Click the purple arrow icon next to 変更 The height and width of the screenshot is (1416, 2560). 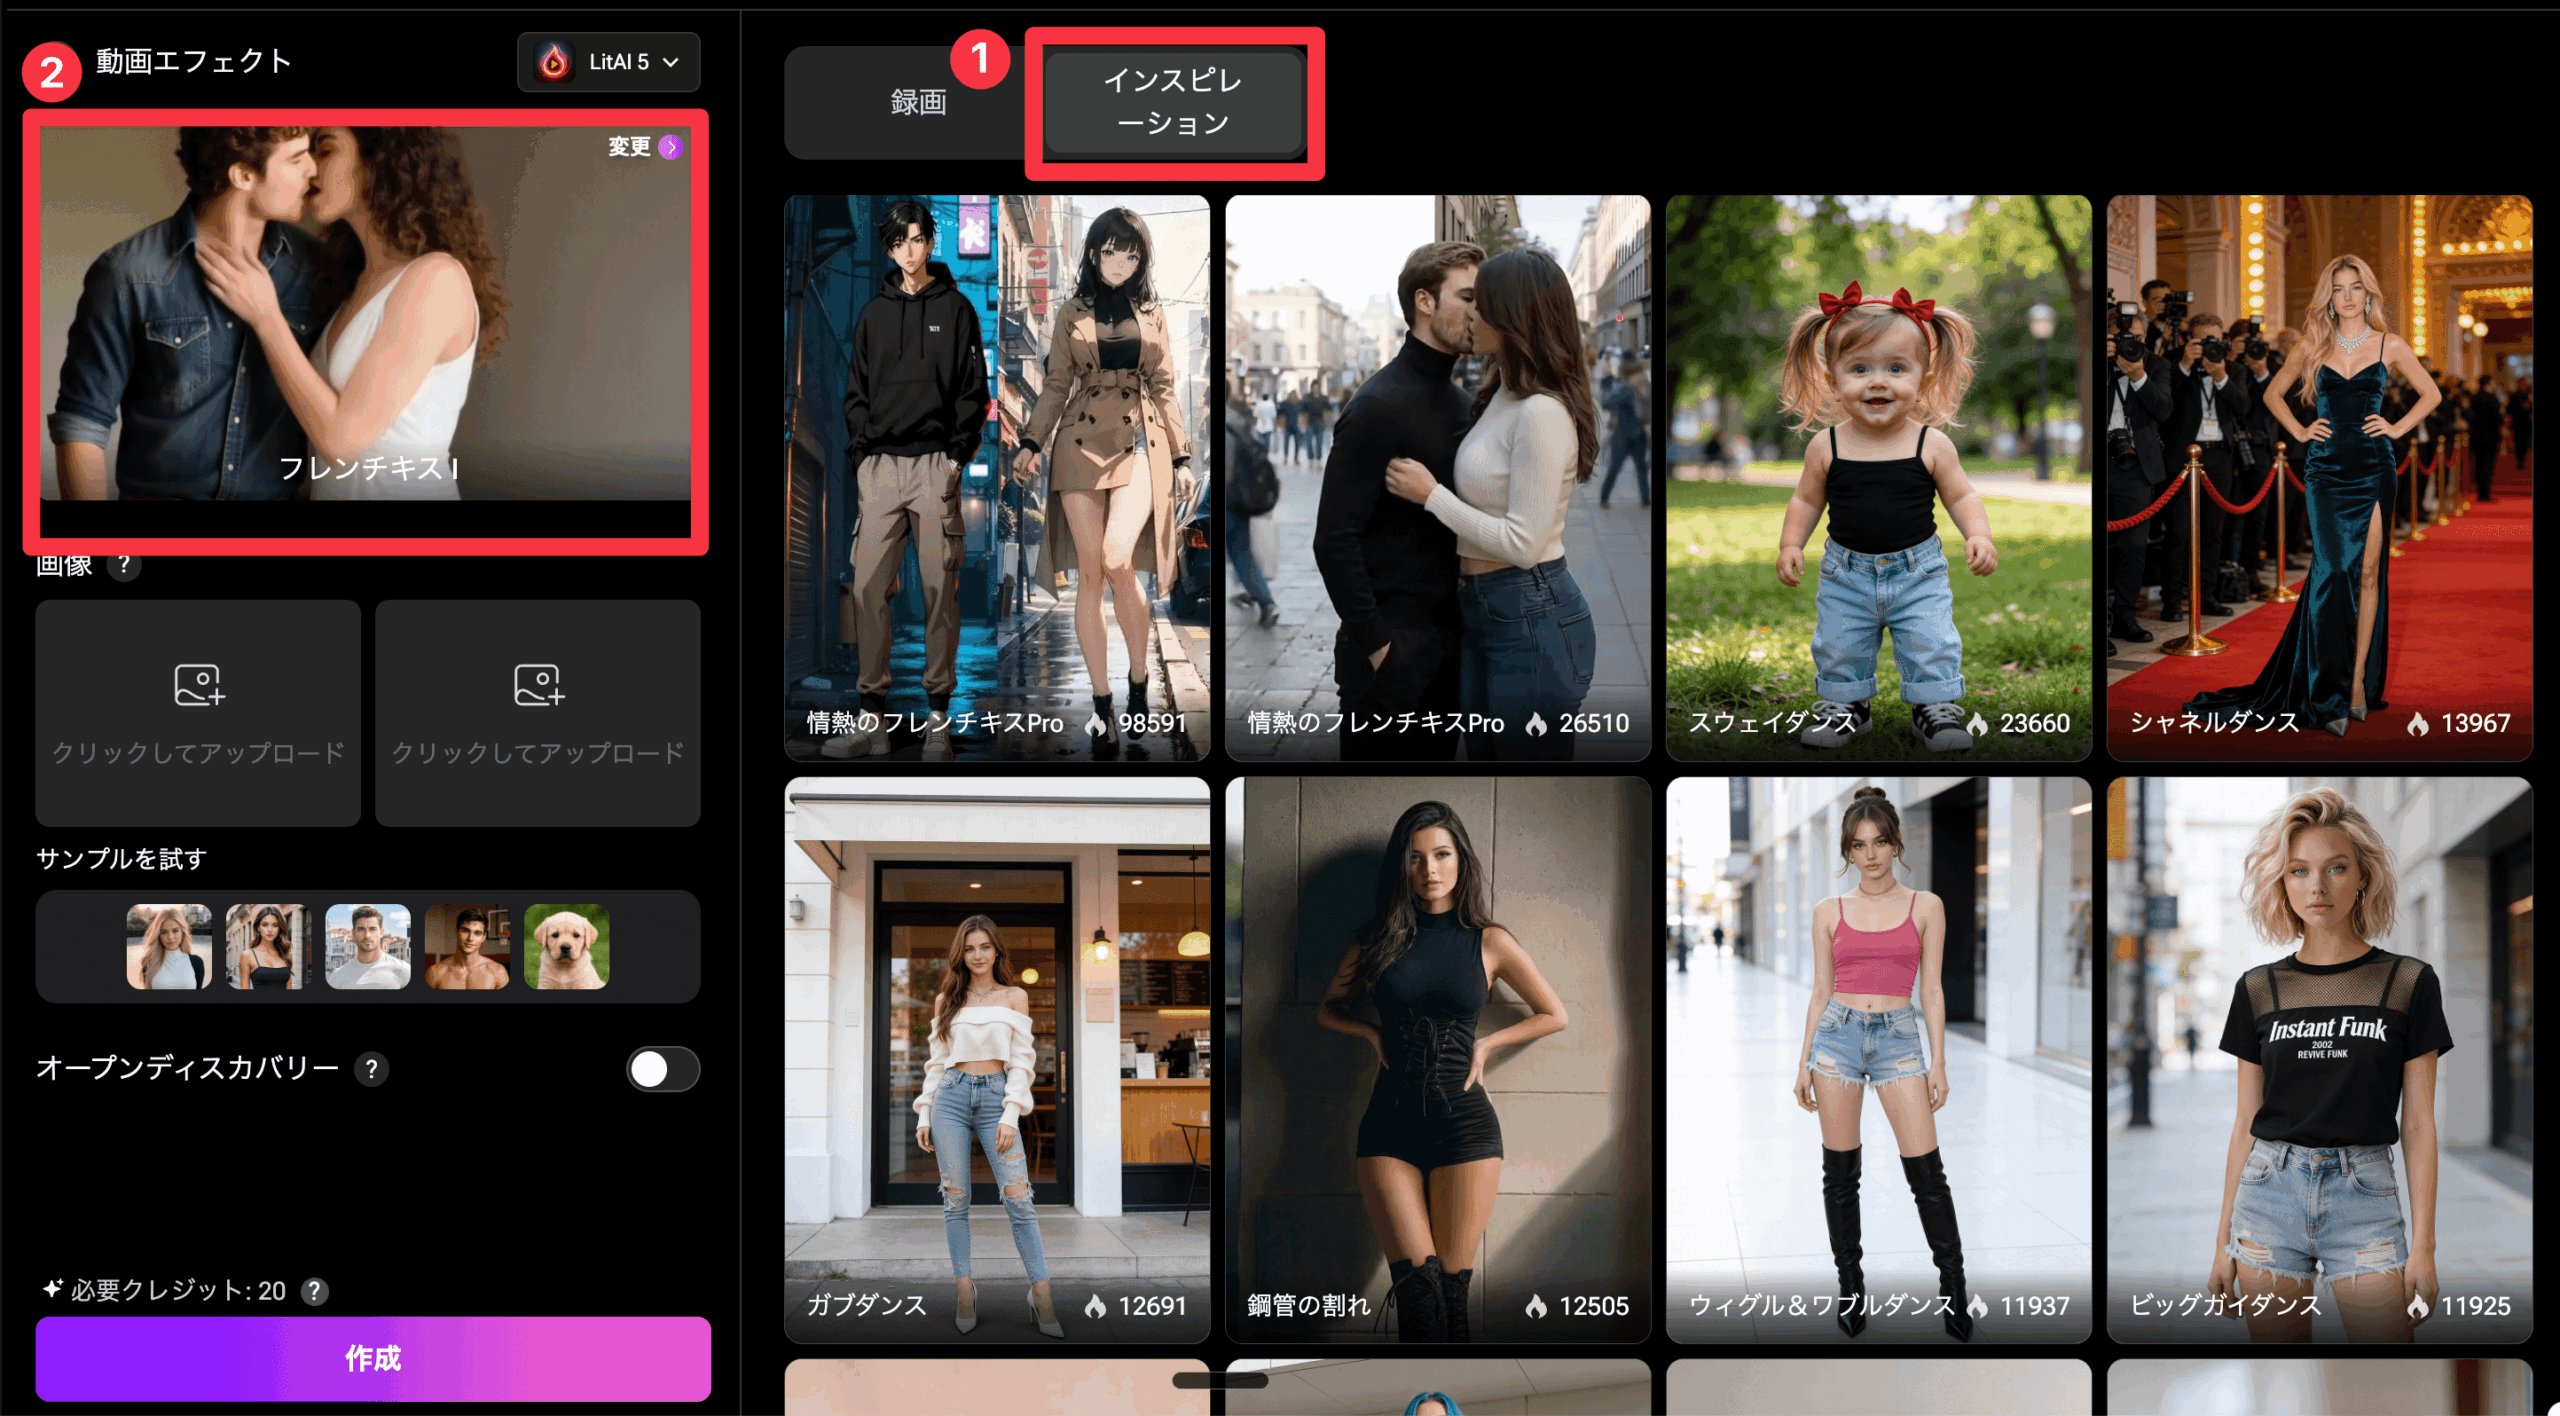pyautogui.click(x=671, y=147)
